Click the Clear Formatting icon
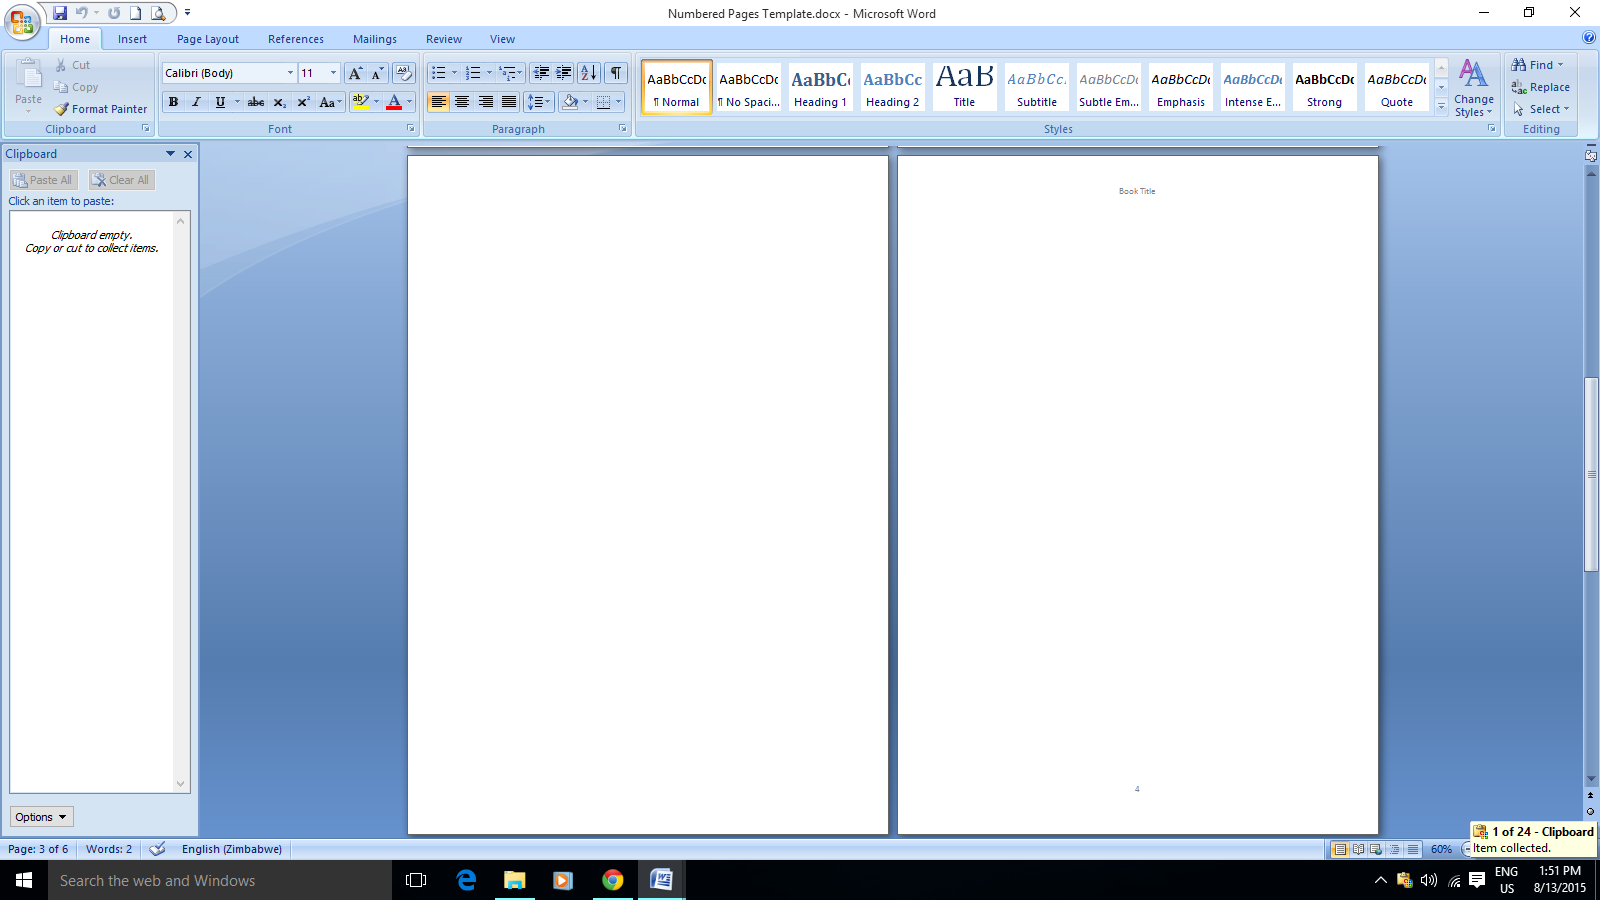The width and height of the screenshot is (1600, 900). click(x=404, y=73)
